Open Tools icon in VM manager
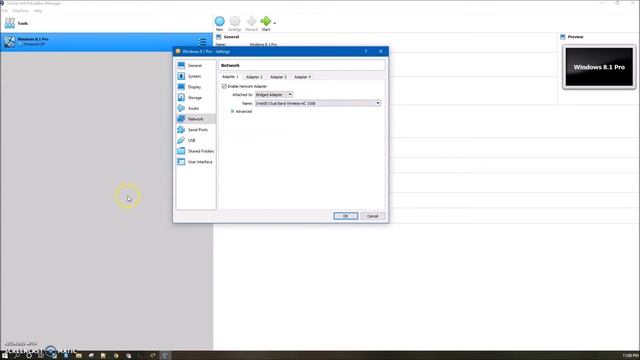Viewport: 640px width, 360px height. point(10,23)
